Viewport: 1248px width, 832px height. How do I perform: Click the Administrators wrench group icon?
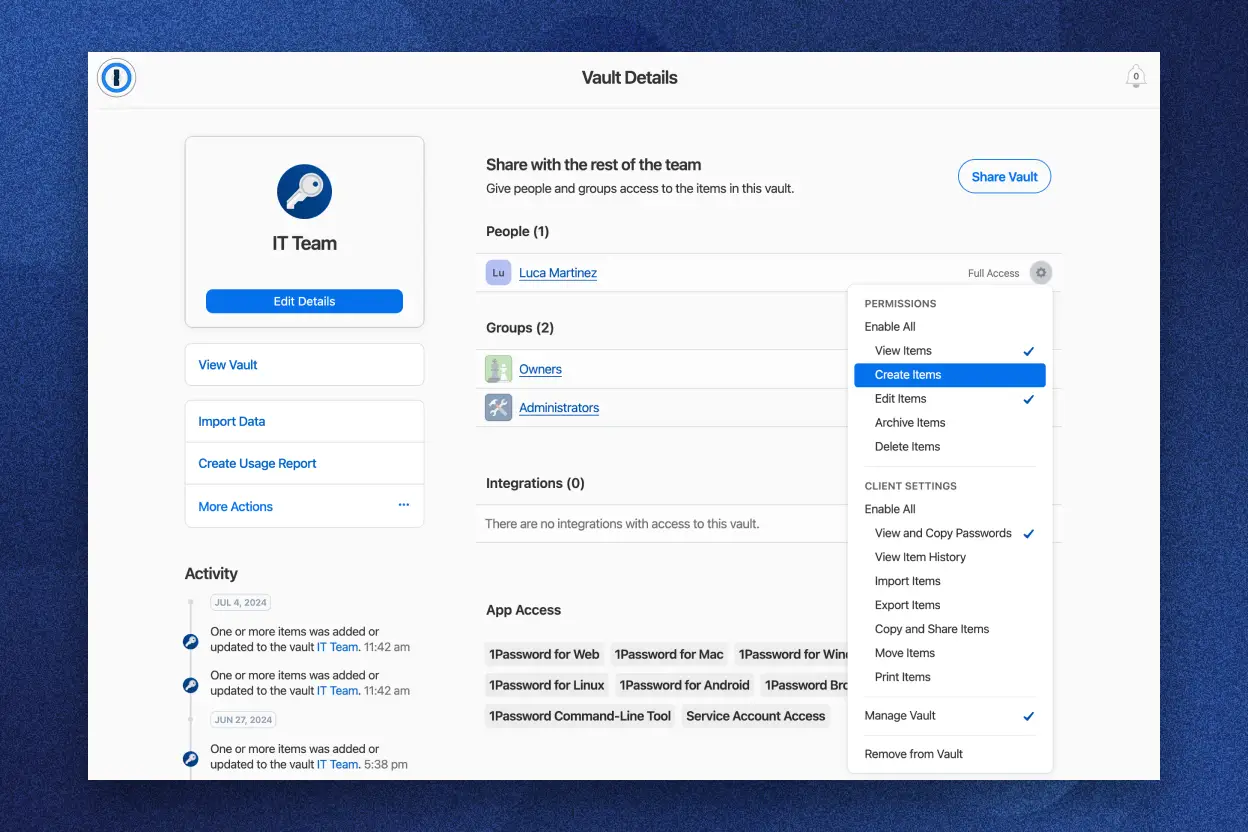(x=498, y=407)
